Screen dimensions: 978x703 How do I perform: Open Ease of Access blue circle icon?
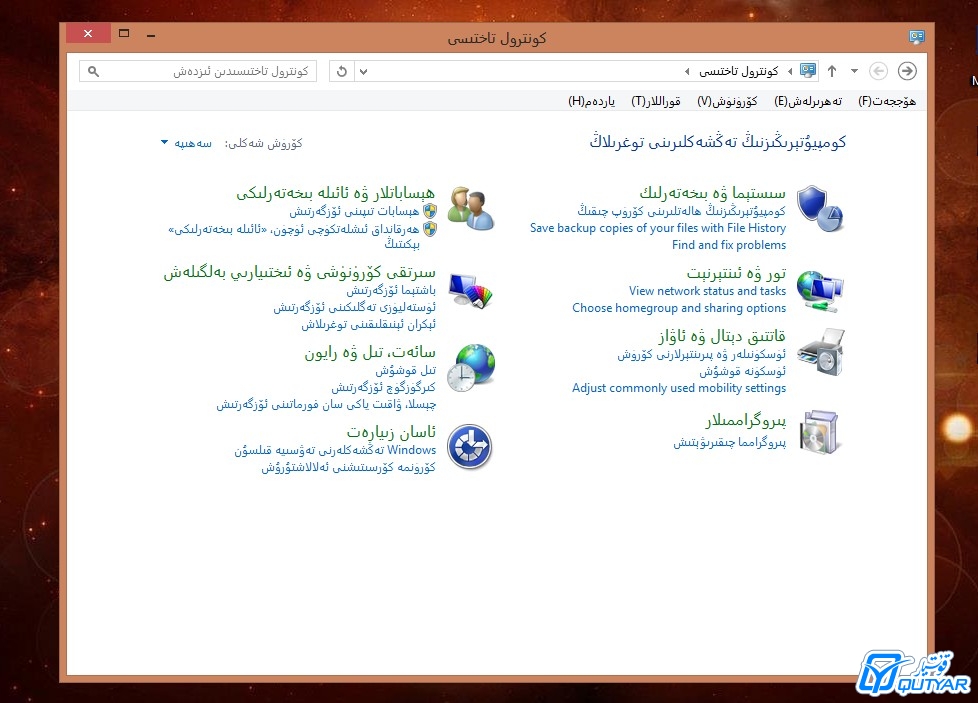471,447
